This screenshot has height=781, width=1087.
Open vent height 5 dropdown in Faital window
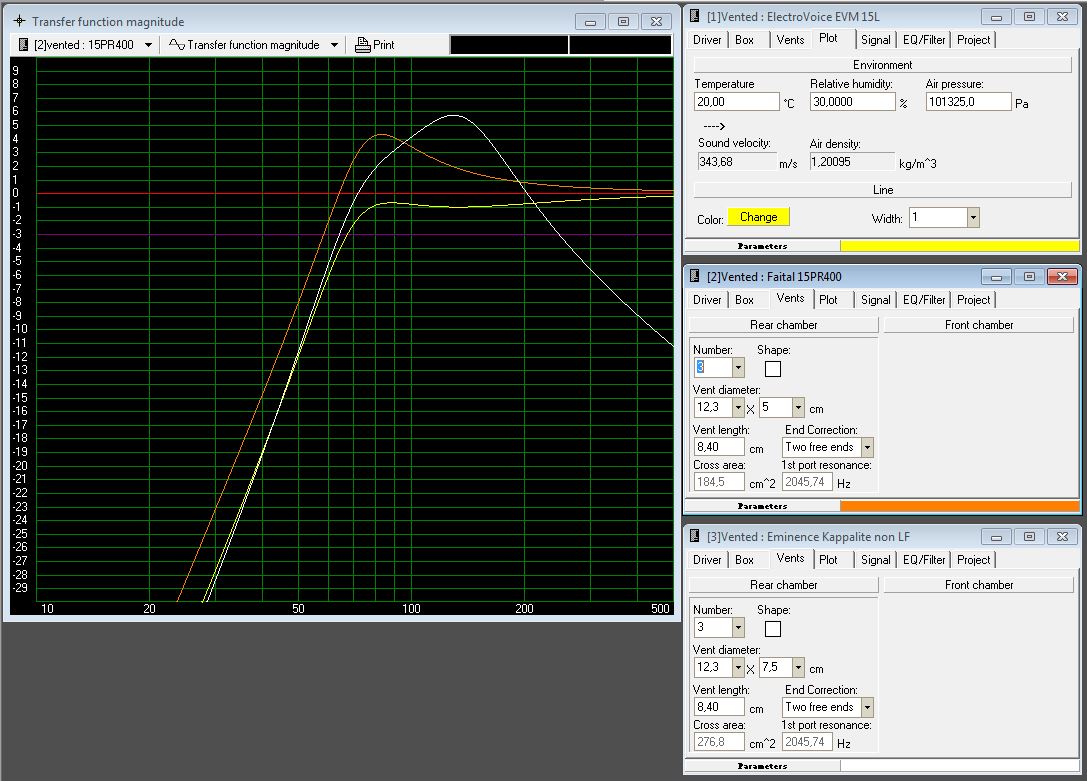(x=799, y=407)
